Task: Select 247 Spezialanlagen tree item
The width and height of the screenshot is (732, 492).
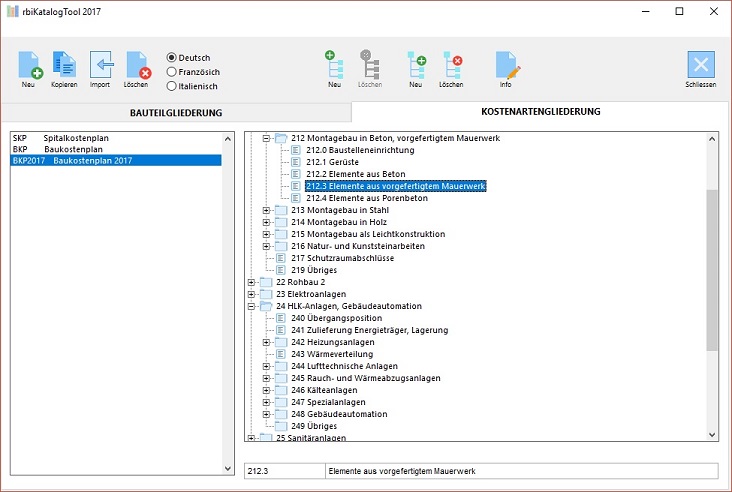Action: [328, 402]
